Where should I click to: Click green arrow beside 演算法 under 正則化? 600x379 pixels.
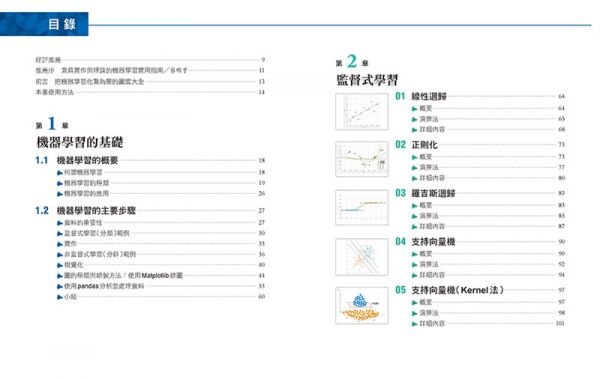414,168
